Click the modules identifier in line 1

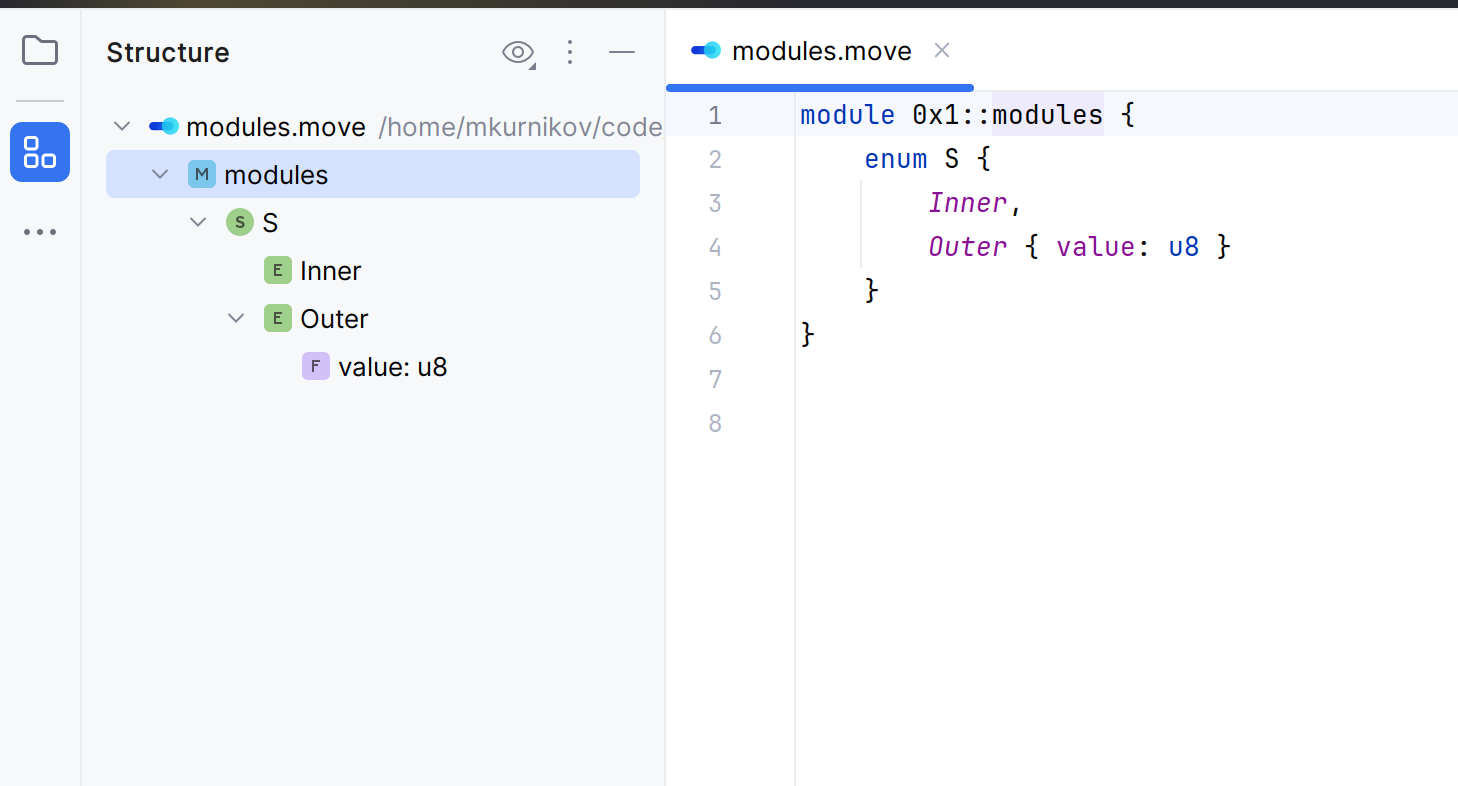[1048, 115]
